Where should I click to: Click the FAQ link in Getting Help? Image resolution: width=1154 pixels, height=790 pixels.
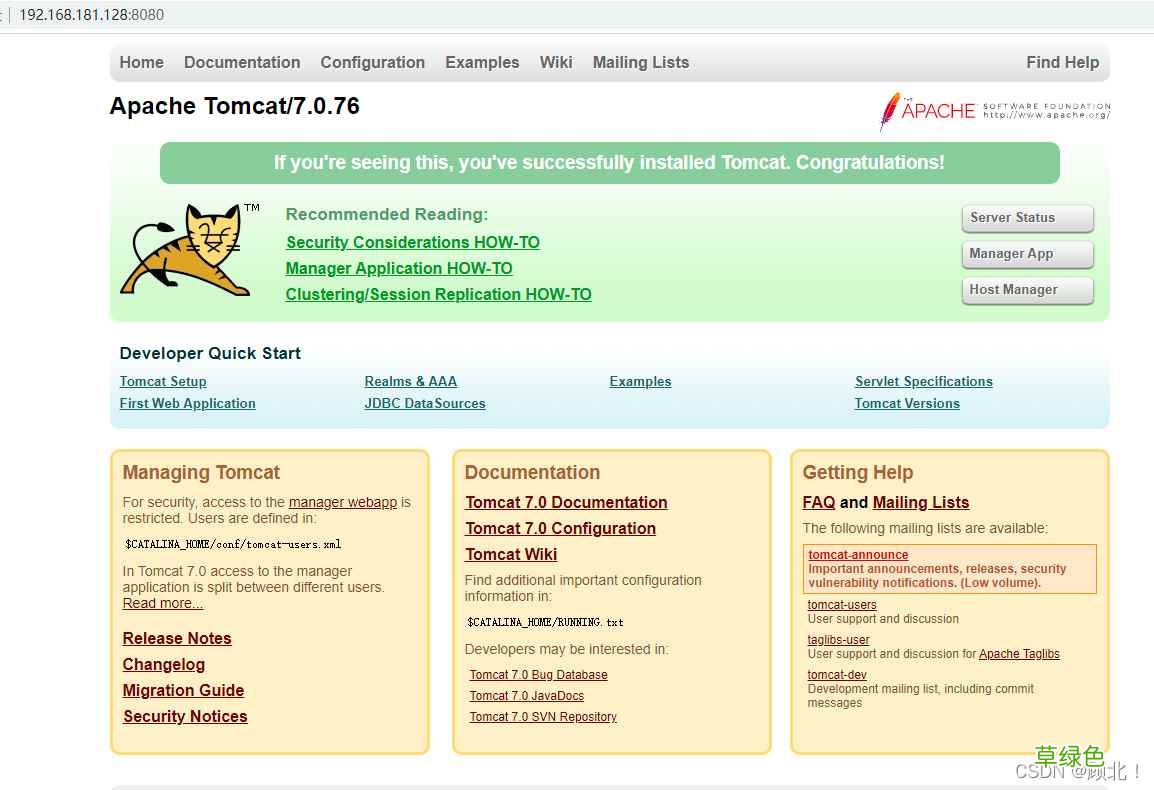tap(818, 502)
